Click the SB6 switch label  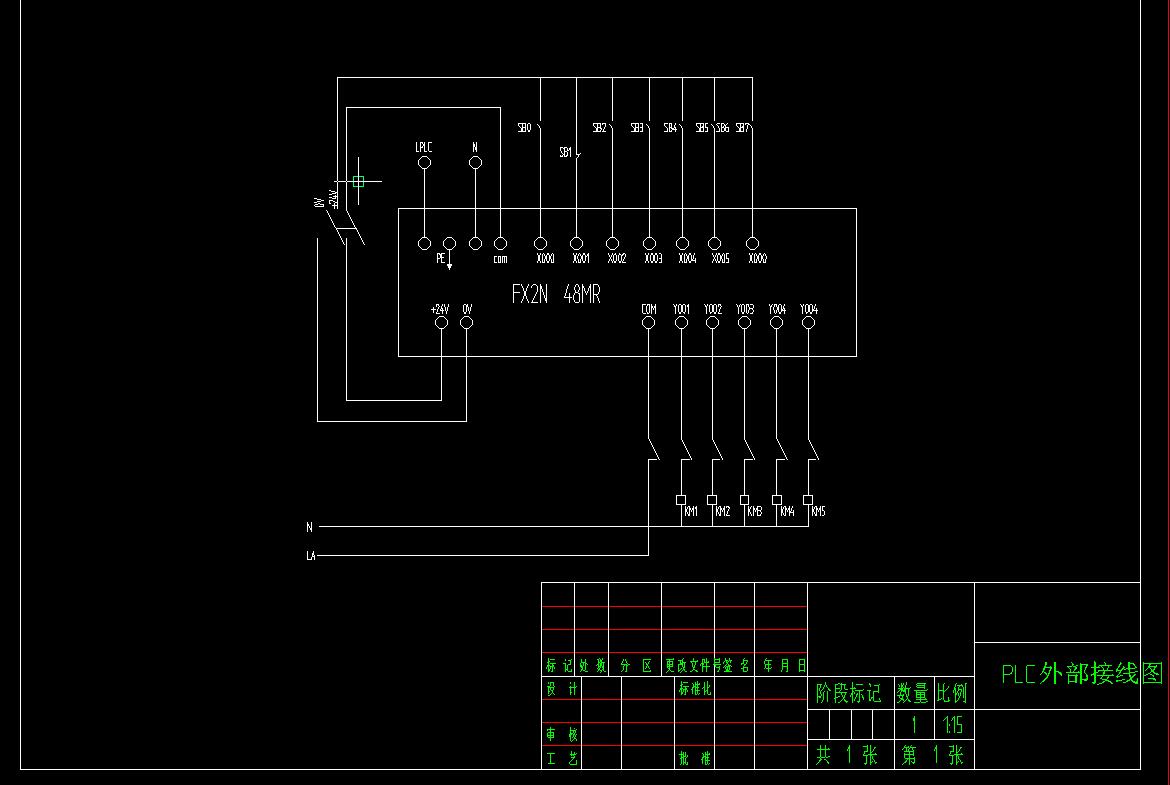coord(723,128)
